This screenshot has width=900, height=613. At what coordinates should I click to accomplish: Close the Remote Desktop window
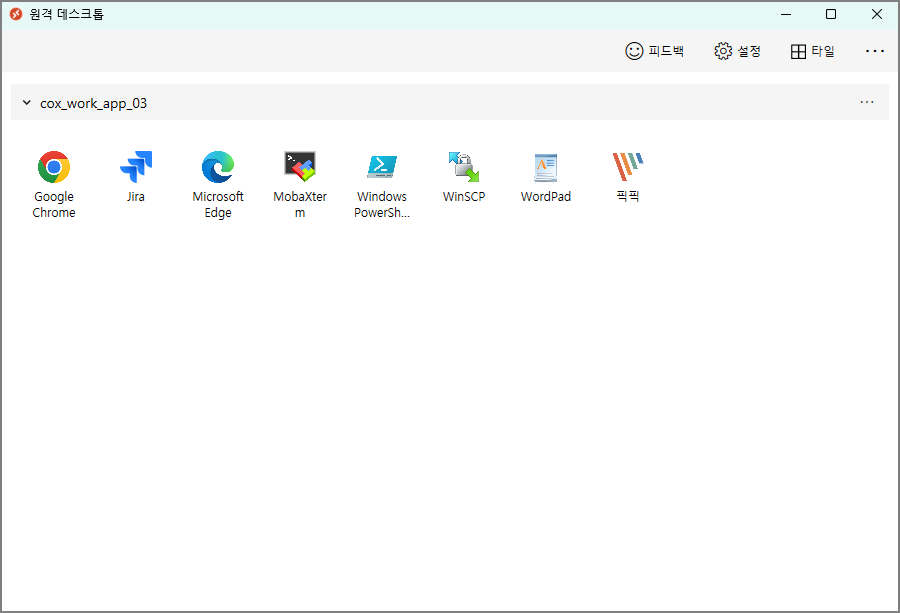[x=876, y=14]
